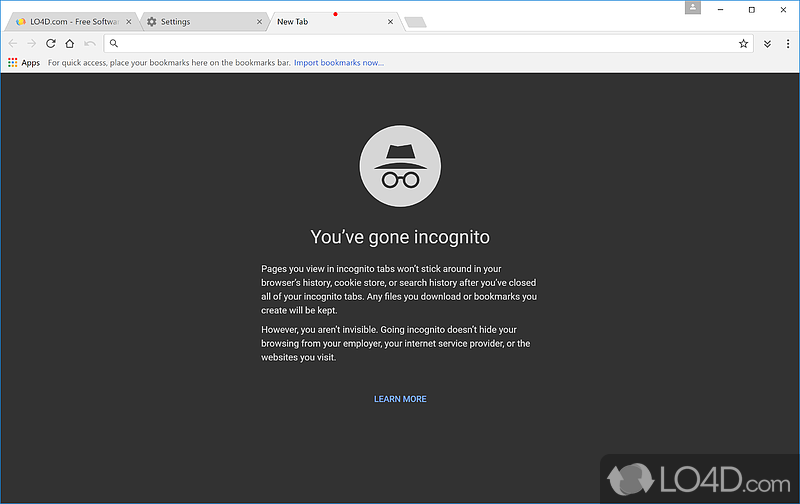Minimize the browser window
Image resolution: width=800 pixels, height=504 pixels.
720,10
